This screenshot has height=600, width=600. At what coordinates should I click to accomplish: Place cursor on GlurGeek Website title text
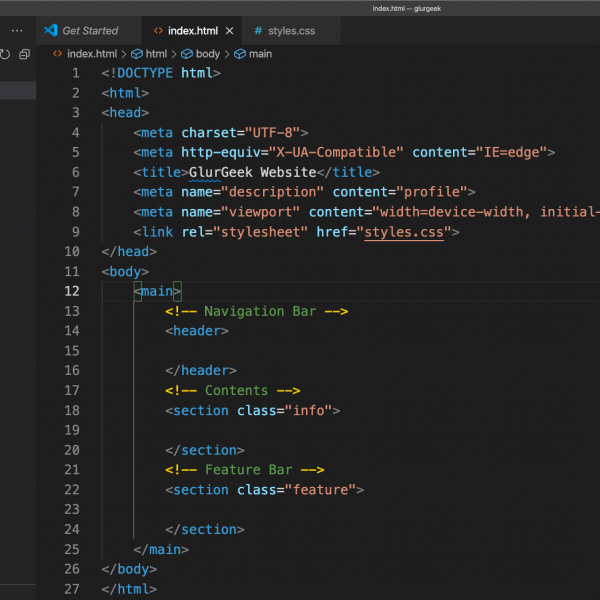click(x=252, y=172)
